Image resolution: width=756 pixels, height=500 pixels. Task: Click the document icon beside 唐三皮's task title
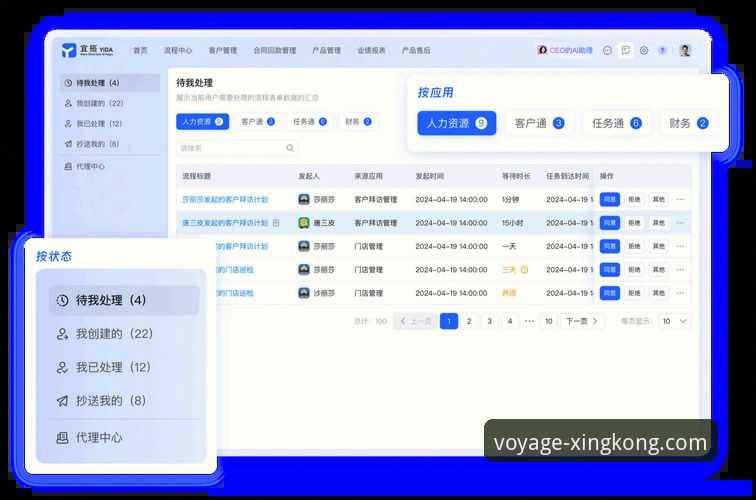coord(276,223)
